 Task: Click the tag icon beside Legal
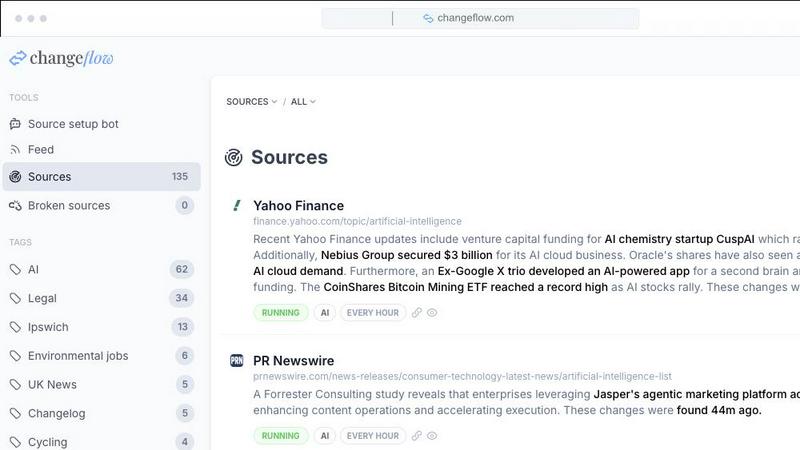tap(15, 298)
